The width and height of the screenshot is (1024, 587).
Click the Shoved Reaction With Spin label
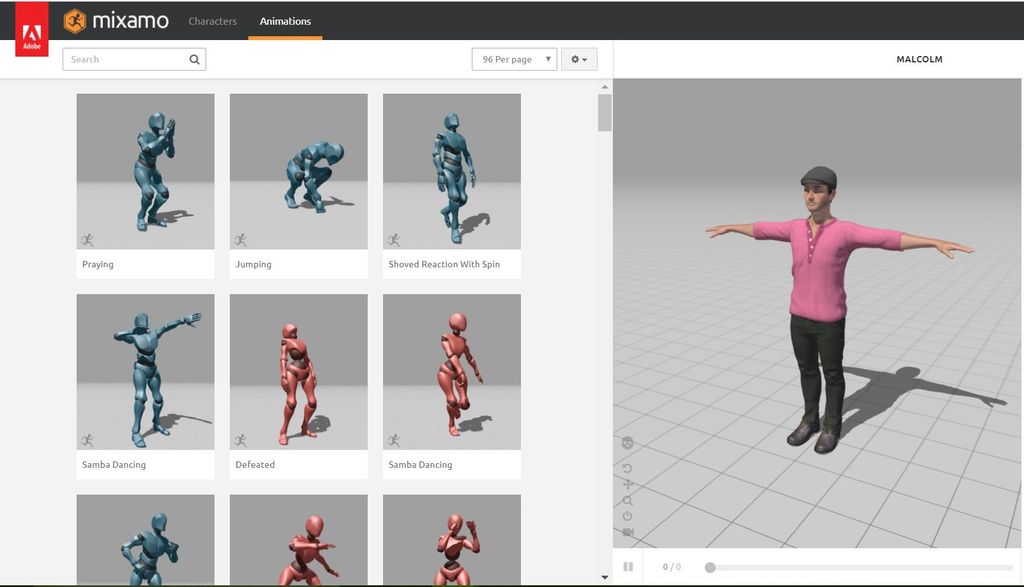pyautogui.click(x=444, y=264)
